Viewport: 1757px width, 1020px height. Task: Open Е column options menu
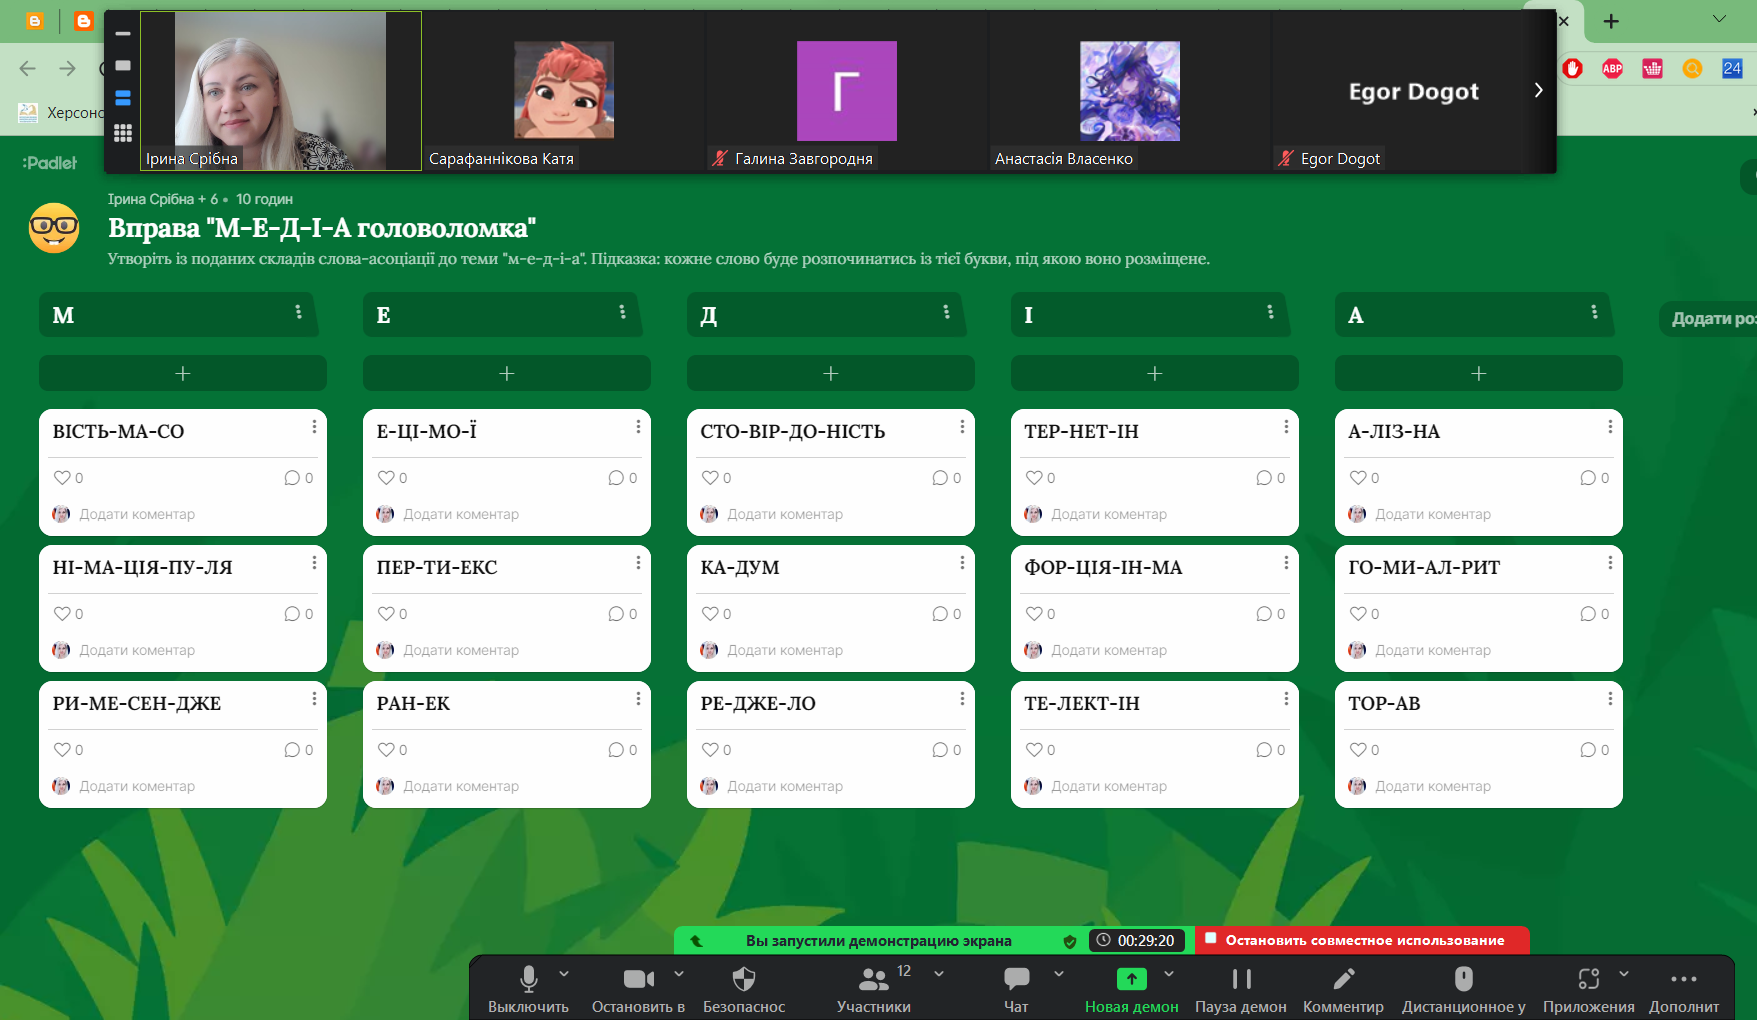(622, 312)
